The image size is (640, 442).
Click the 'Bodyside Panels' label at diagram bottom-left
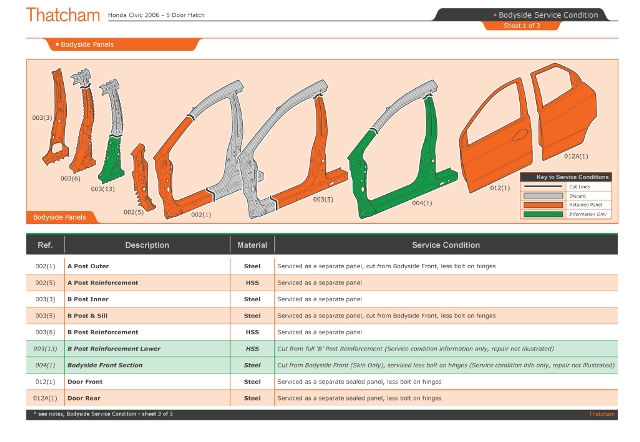tap(60, 218)
